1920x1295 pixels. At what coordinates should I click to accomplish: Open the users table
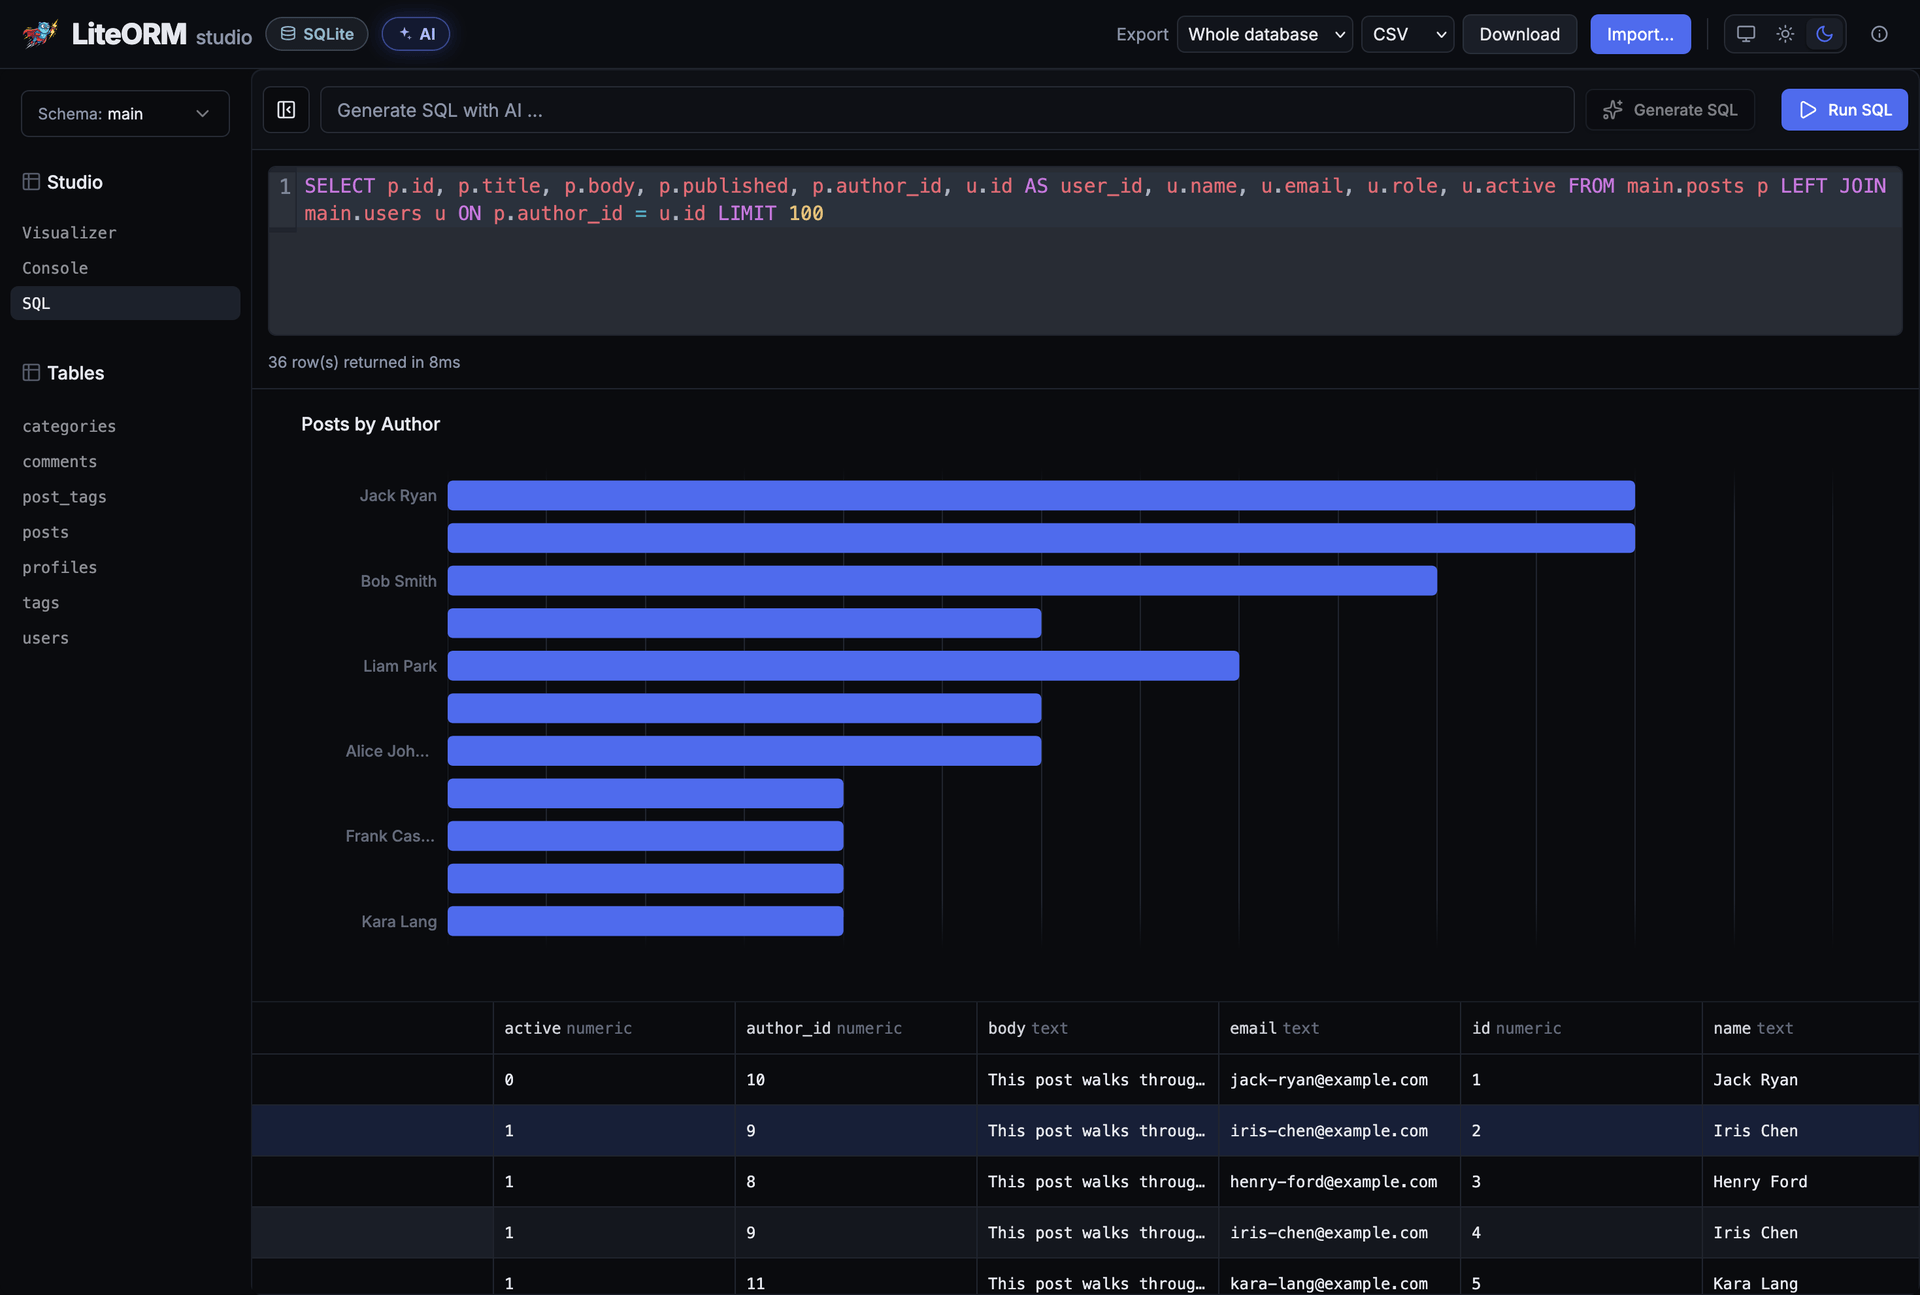[46, 638]
